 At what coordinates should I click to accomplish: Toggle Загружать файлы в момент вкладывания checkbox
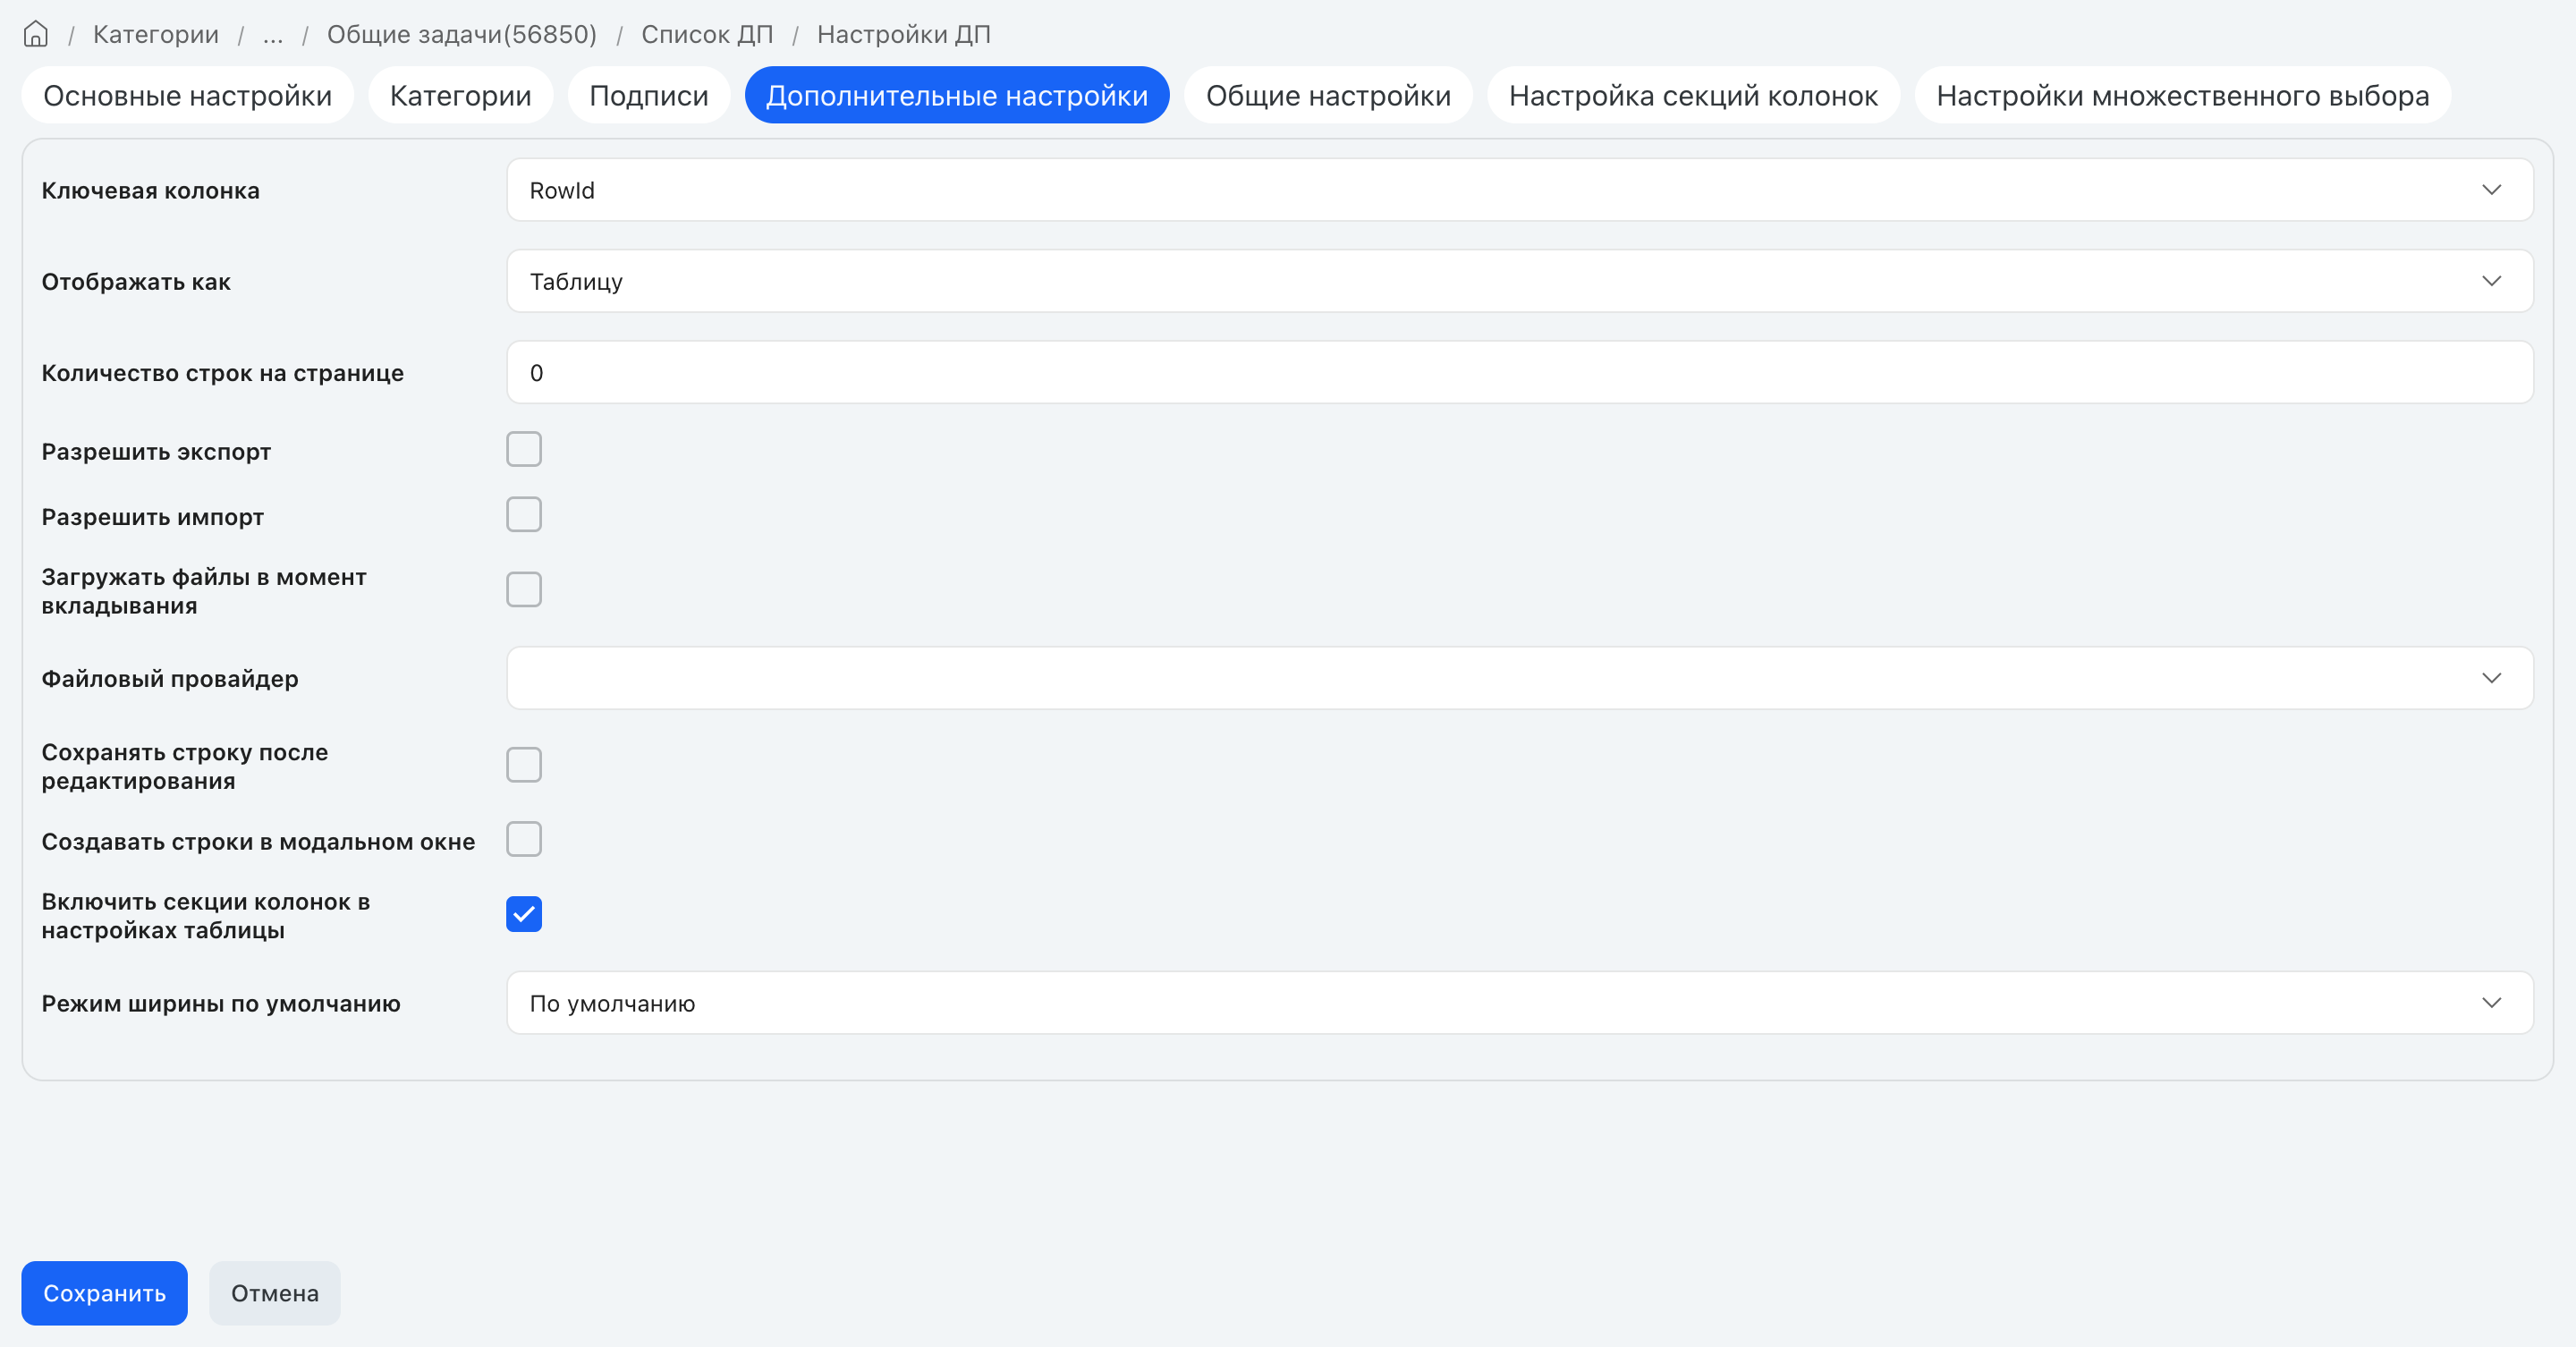524,590
